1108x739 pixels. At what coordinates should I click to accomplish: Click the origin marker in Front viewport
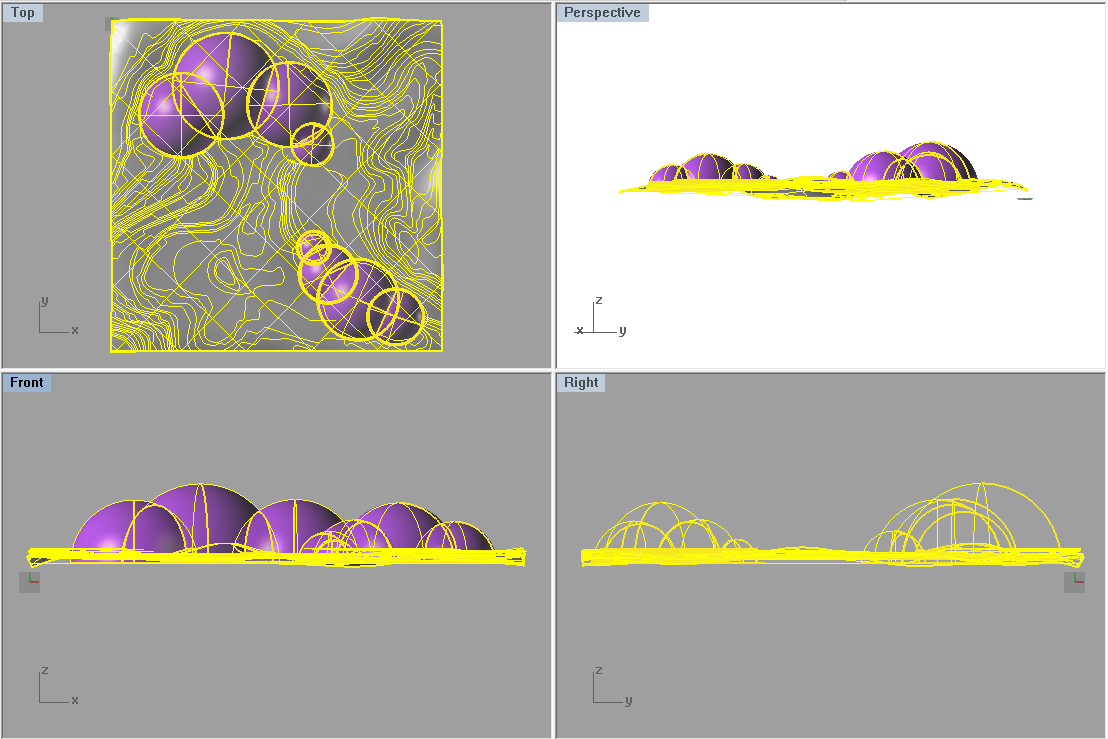(30, 580)
